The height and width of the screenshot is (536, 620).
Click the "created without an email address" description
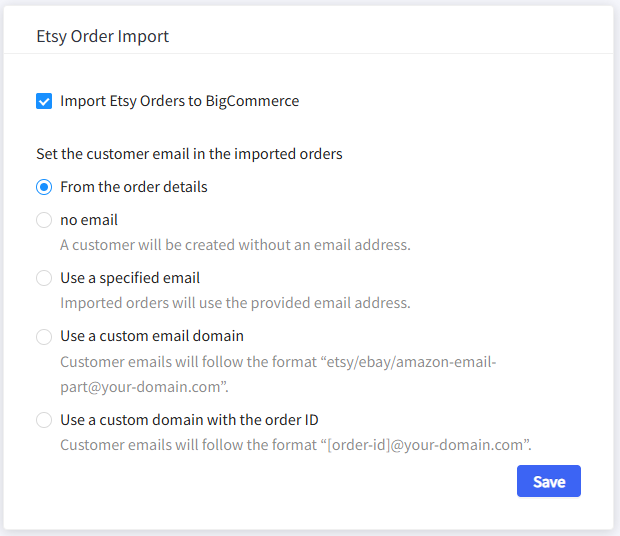[x=235, y=245]
